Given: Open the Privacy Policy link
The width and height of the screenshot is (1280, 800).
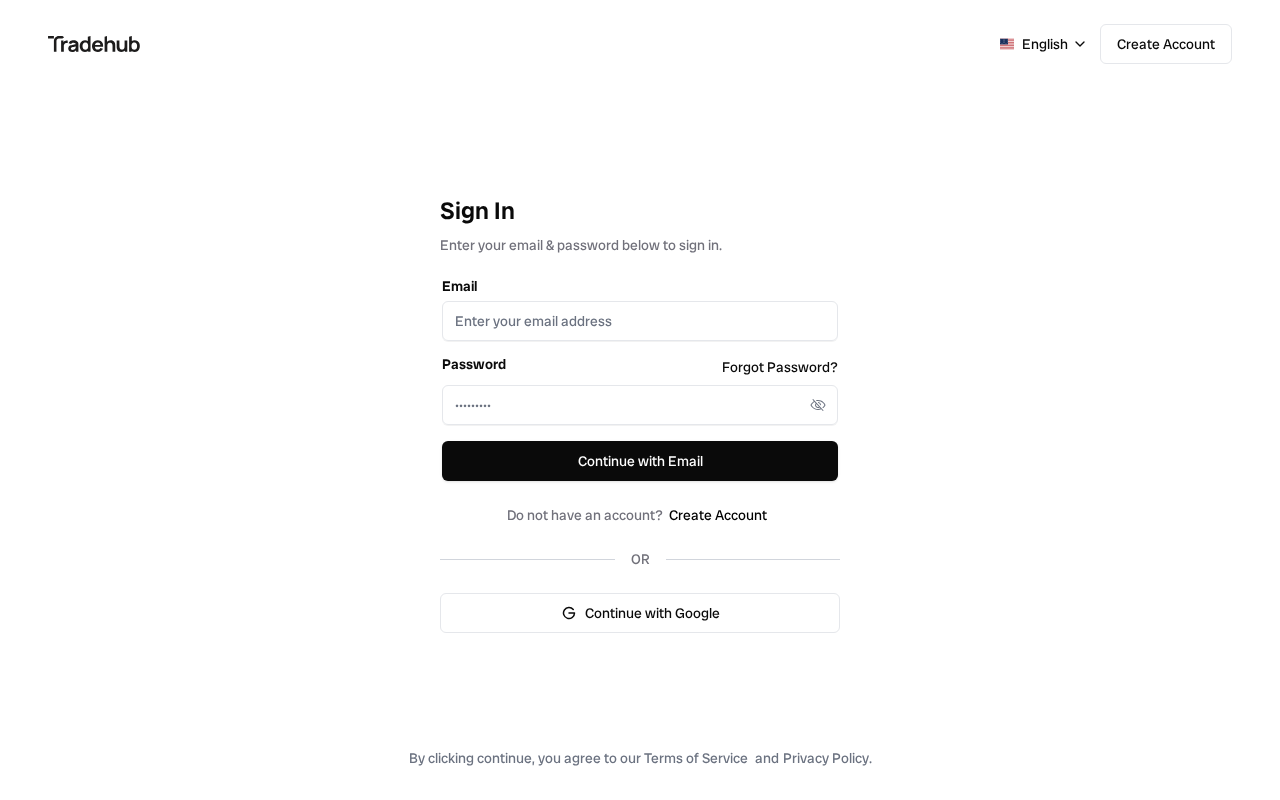Looking at the screenshot, I should point(826,758).
